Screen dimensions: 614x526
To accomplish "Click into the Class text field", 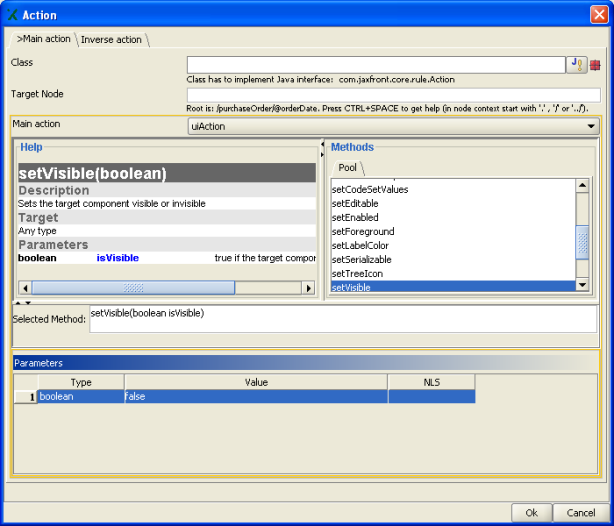I will click(x=376, y=64).
